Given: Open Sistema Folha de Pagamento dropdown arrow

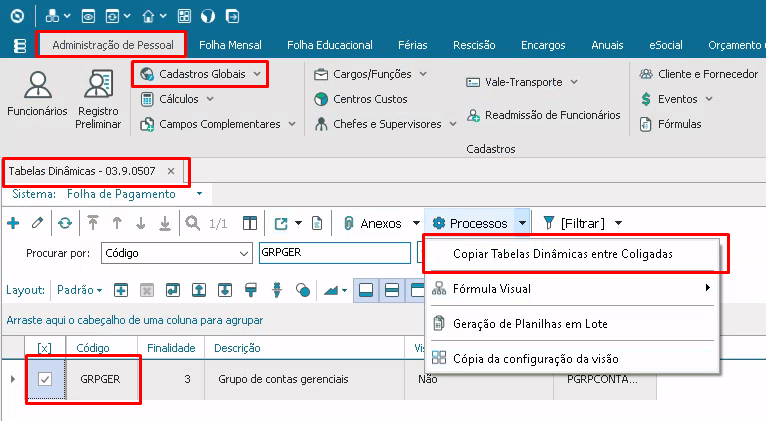Looking at the screenshot, I should (x=199, y=194).
